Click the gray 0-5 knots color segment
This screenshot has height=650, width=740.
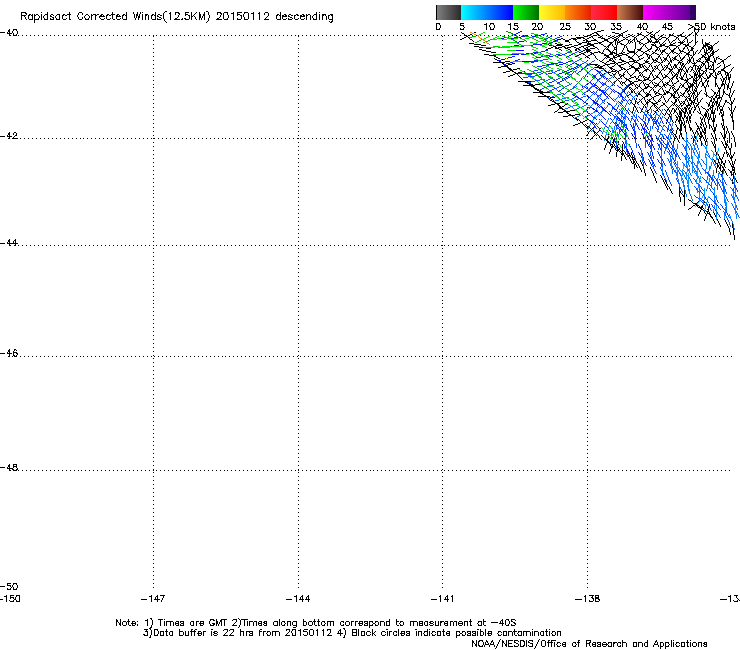(x=448, y=12)
